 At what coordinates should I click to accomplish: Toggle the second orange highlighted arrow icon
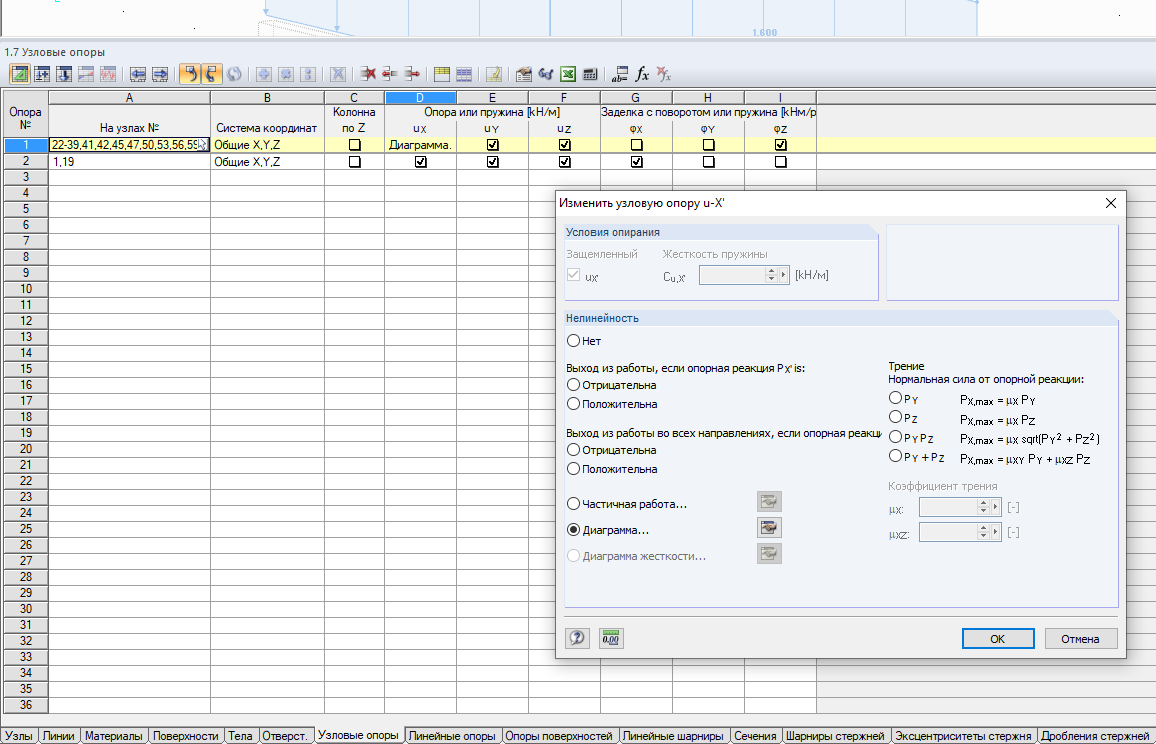tap(212, 74)
